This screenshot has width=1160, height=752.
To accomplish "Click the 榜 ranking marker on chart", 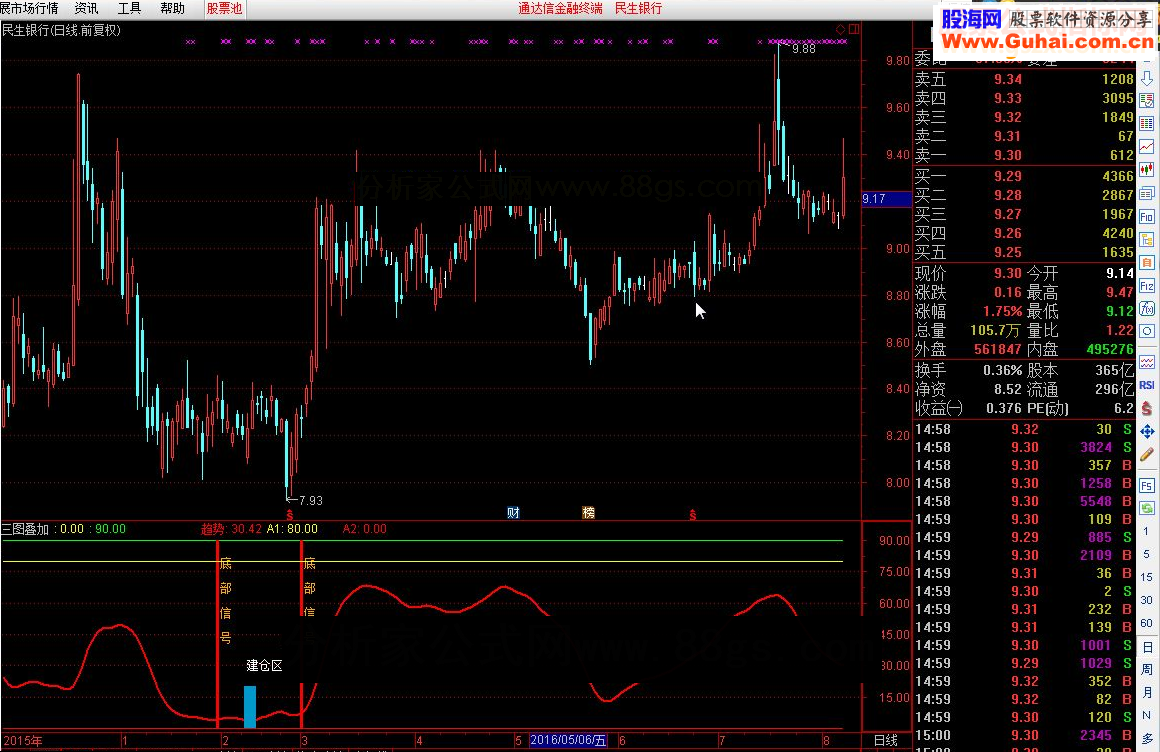I will tap(589, 513).
